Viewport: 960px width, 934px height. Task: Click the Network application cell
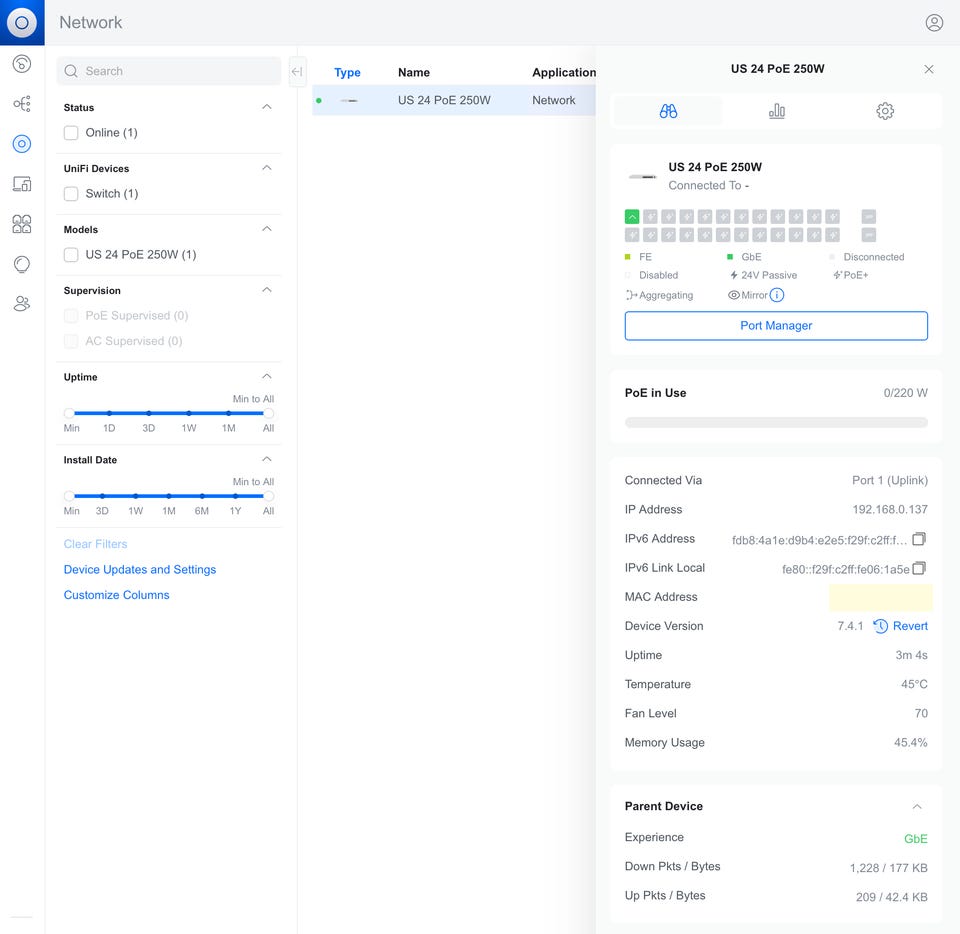[x=553, y=100]
